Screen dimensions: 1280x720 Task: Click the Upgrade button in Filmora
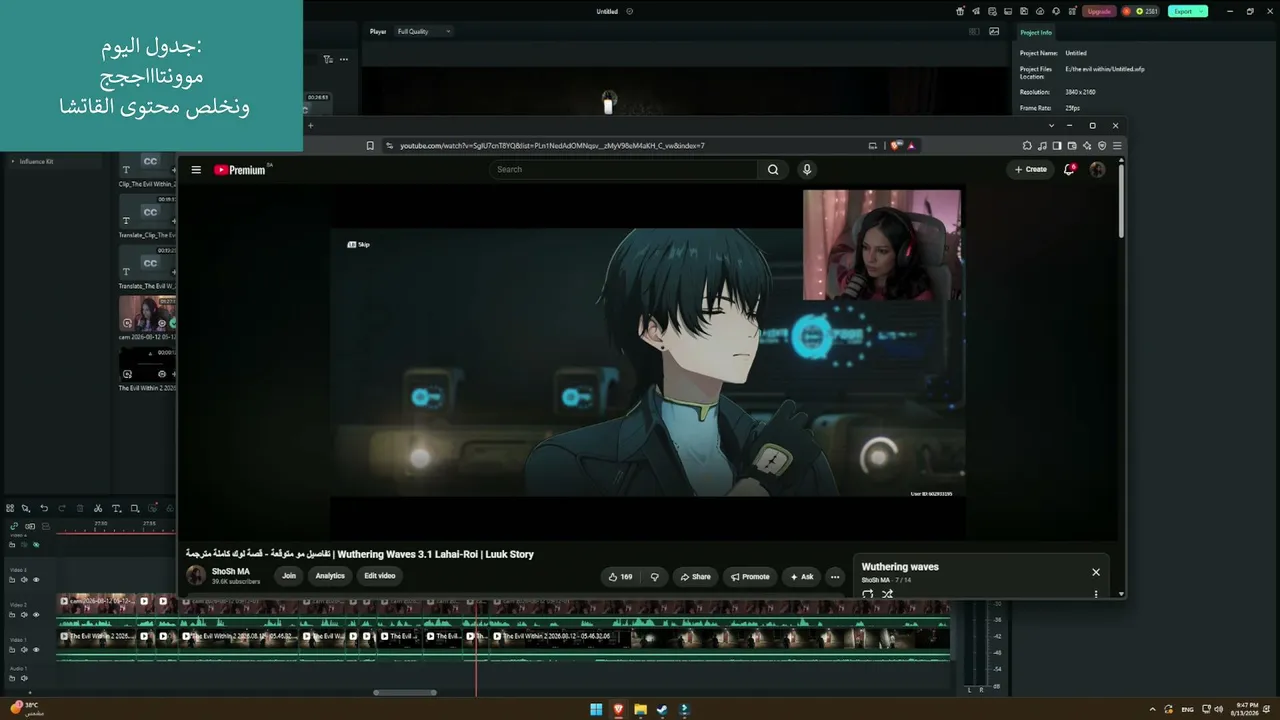click(x=1099, y=12)
